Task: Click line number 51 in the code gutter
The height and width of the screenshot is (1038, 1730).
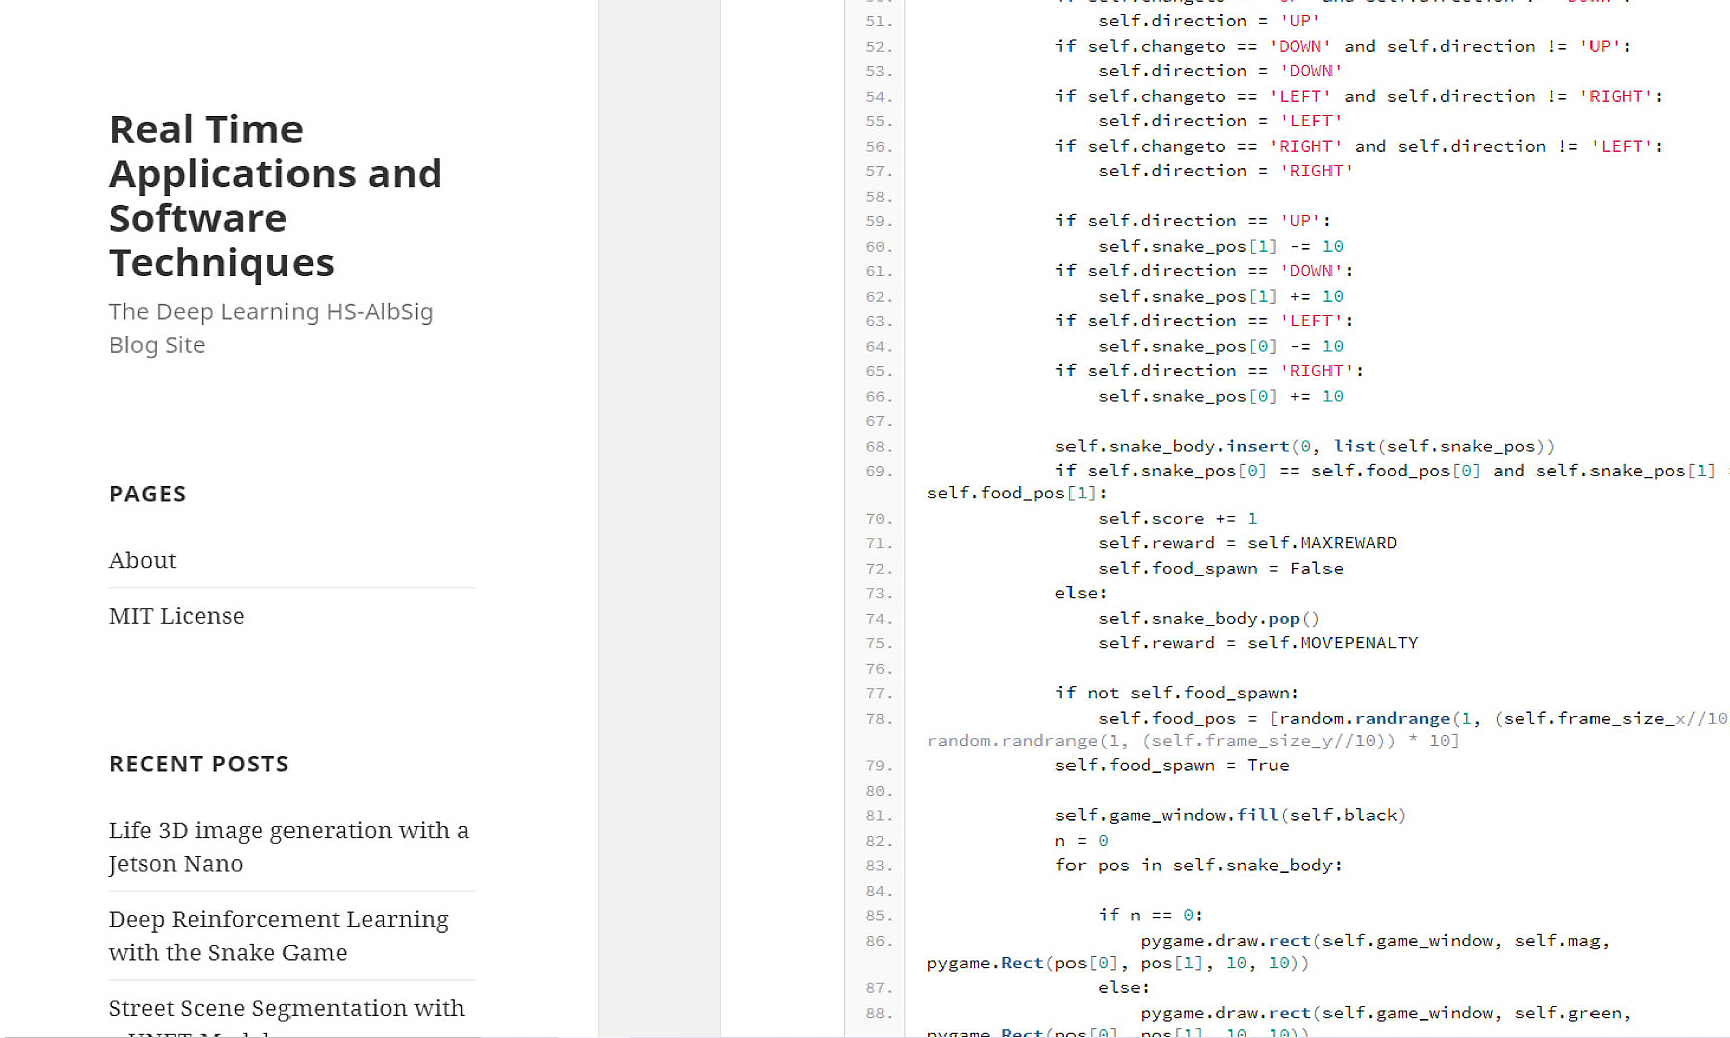Action: (x=878, y=21)
